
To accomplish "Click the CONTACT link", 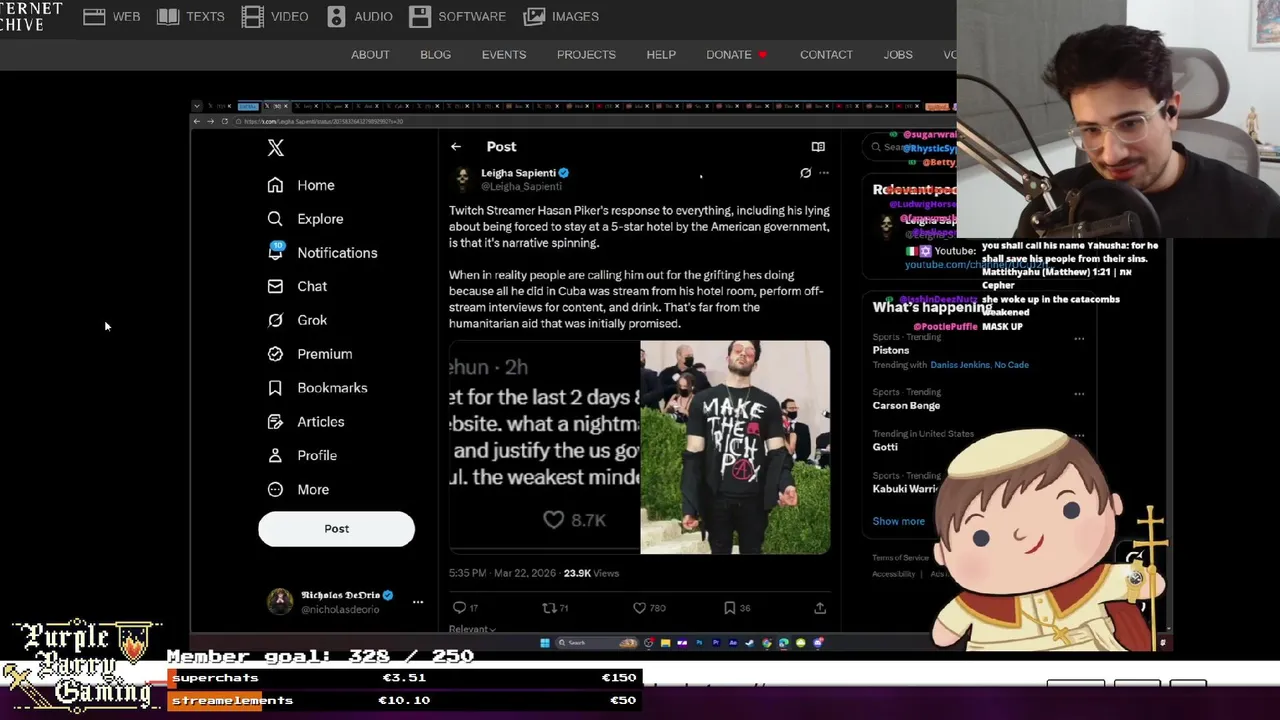I will 826,55.
